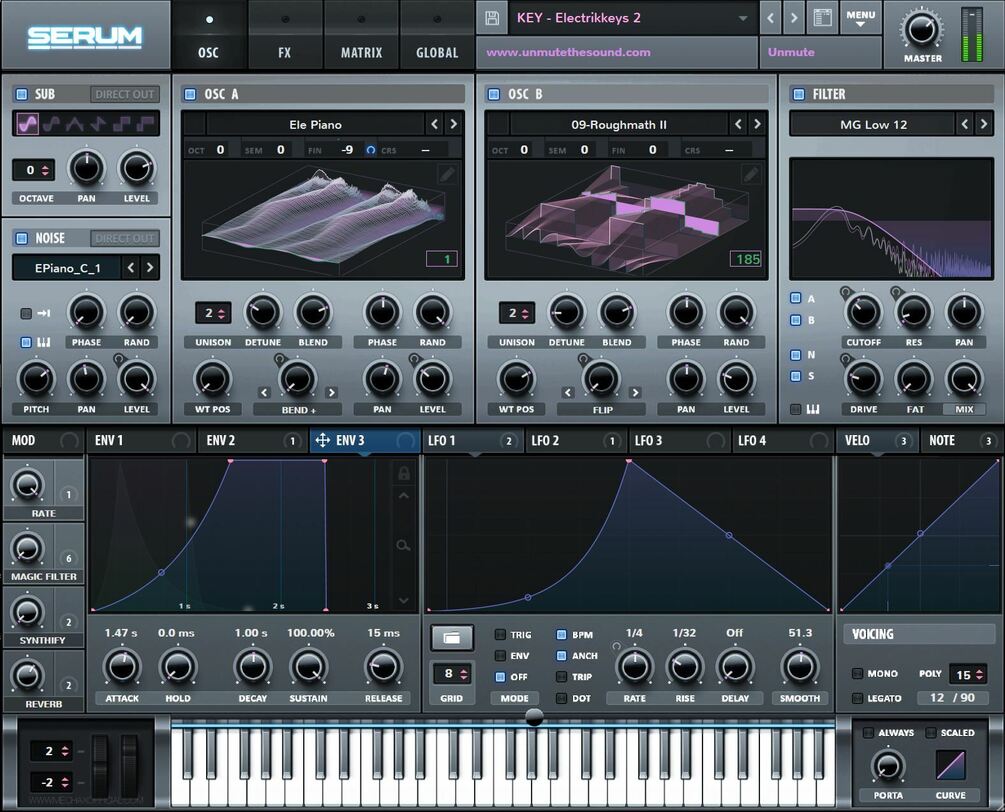Enable LFO TRIG mode
The width and height of the screenshot is (1005, 812).
[x=500, y=634]
